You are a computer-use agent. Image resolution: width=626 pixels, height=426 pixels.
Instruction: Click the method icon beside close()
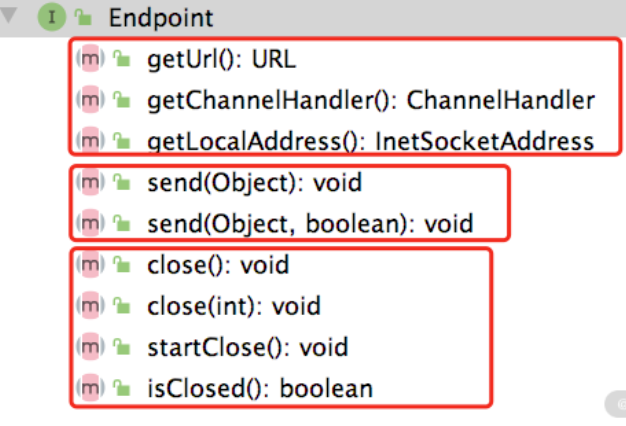90,268
